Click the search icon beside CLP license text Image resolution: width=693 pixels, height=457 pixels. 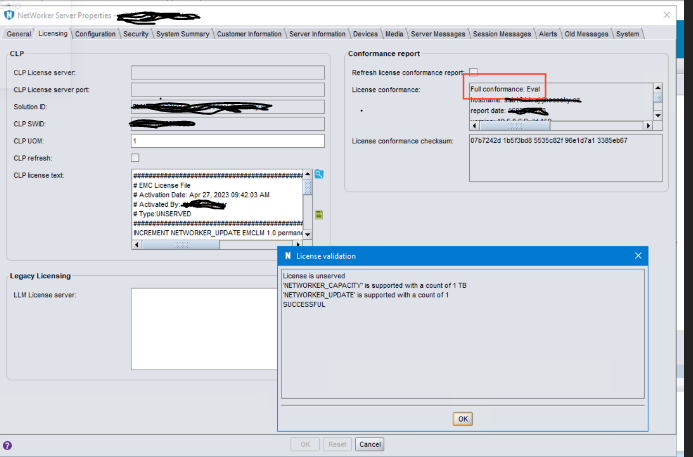[319, 174]
